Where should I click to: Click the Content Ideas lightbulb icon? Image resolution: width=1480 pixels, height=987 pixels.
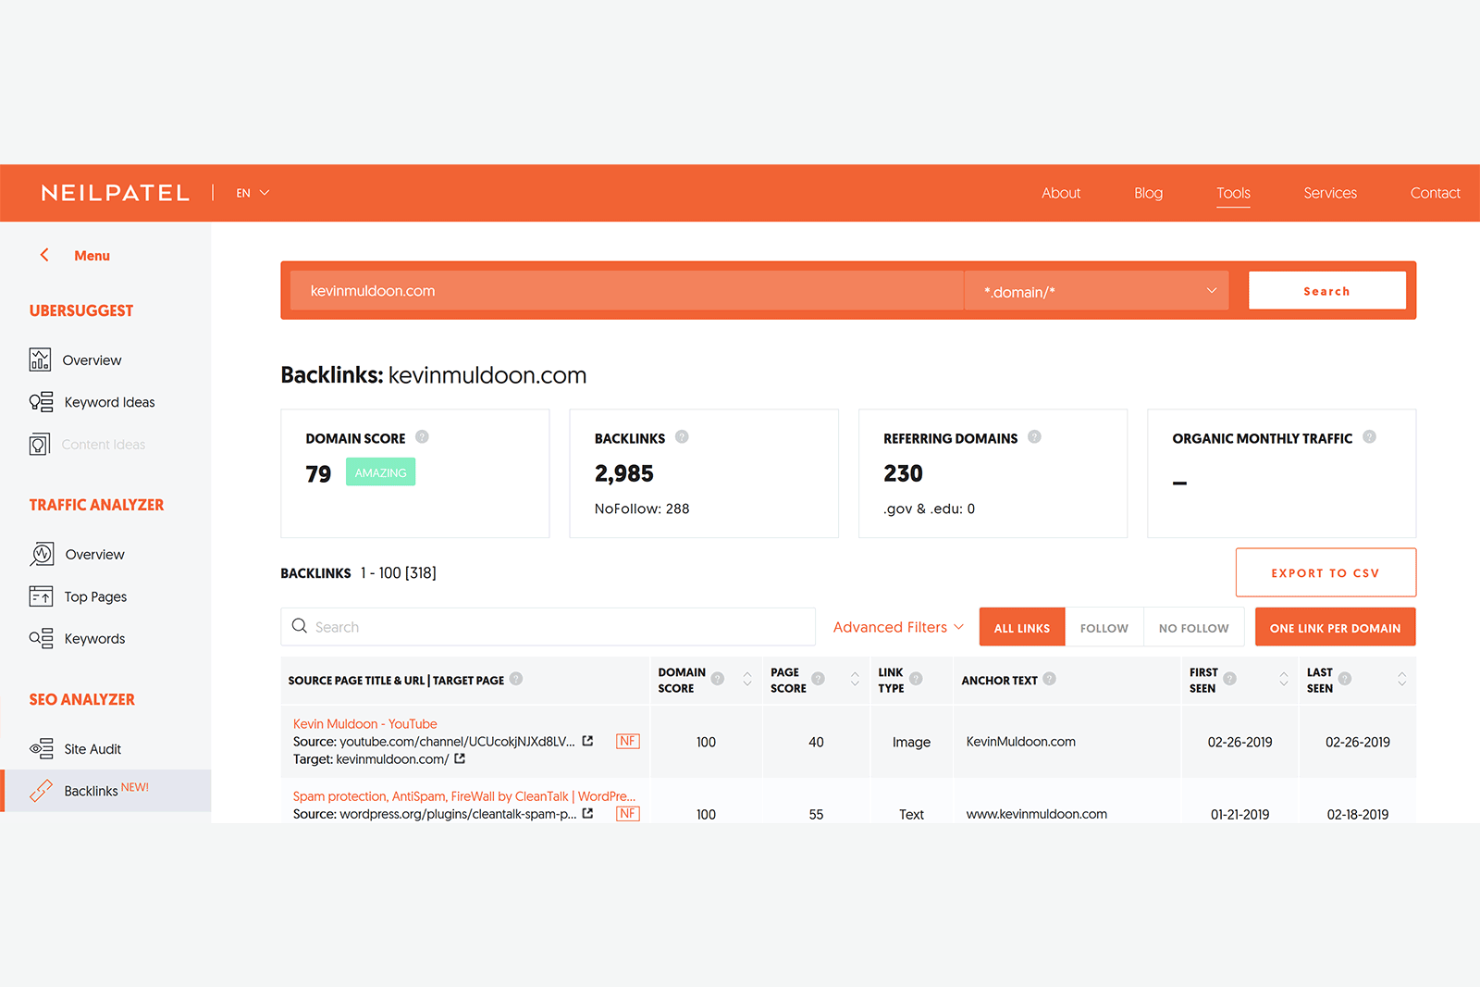(40, 444)
